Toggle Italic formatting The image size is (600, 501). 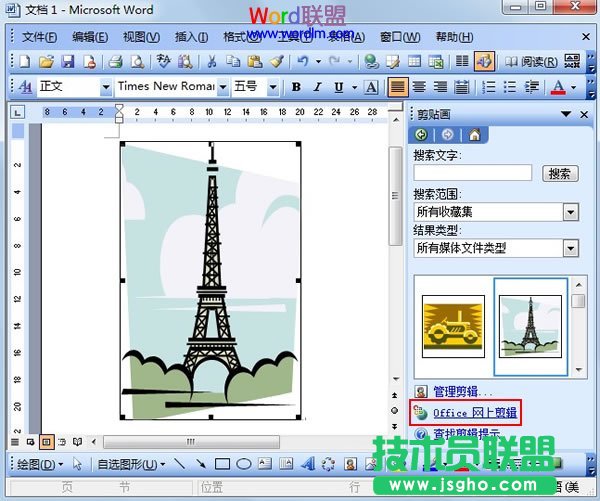pyautogui.click(x=318, y=87)
